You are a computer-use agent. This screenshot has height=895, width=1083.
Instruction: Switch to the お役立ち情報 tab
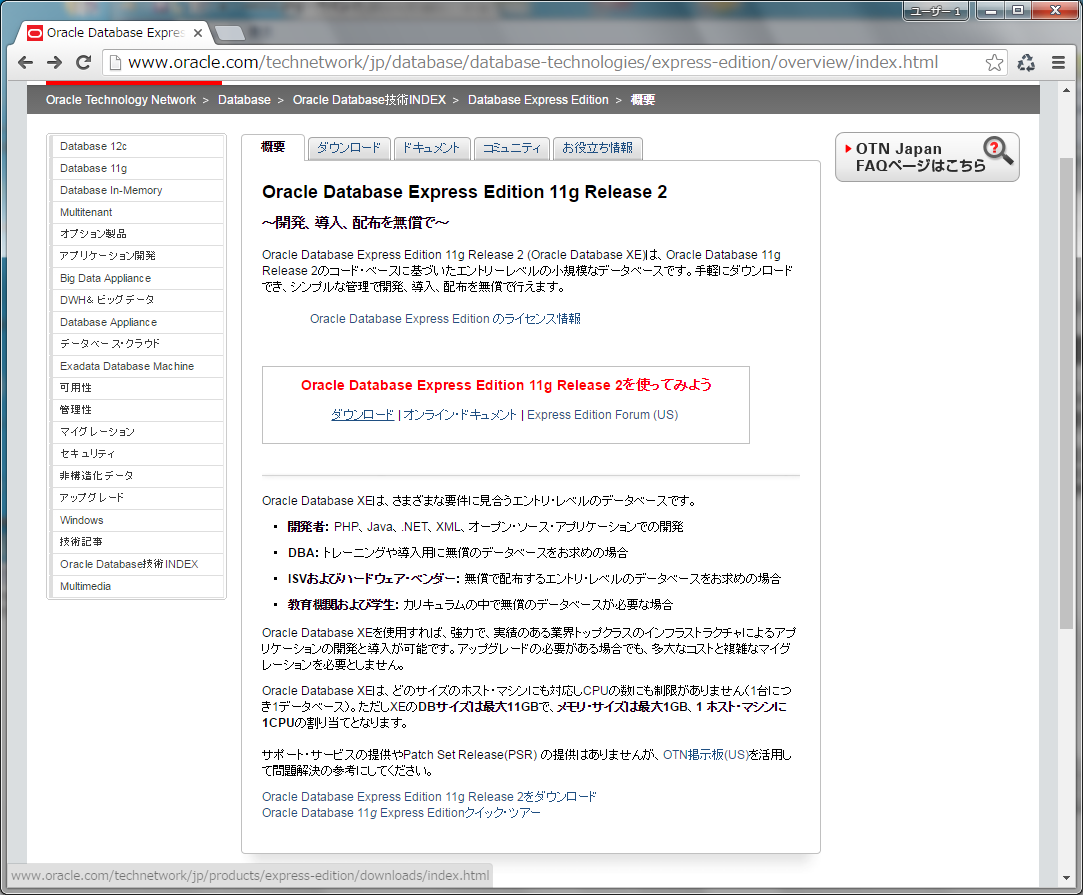pyautogui.click(x=597, y=148)
